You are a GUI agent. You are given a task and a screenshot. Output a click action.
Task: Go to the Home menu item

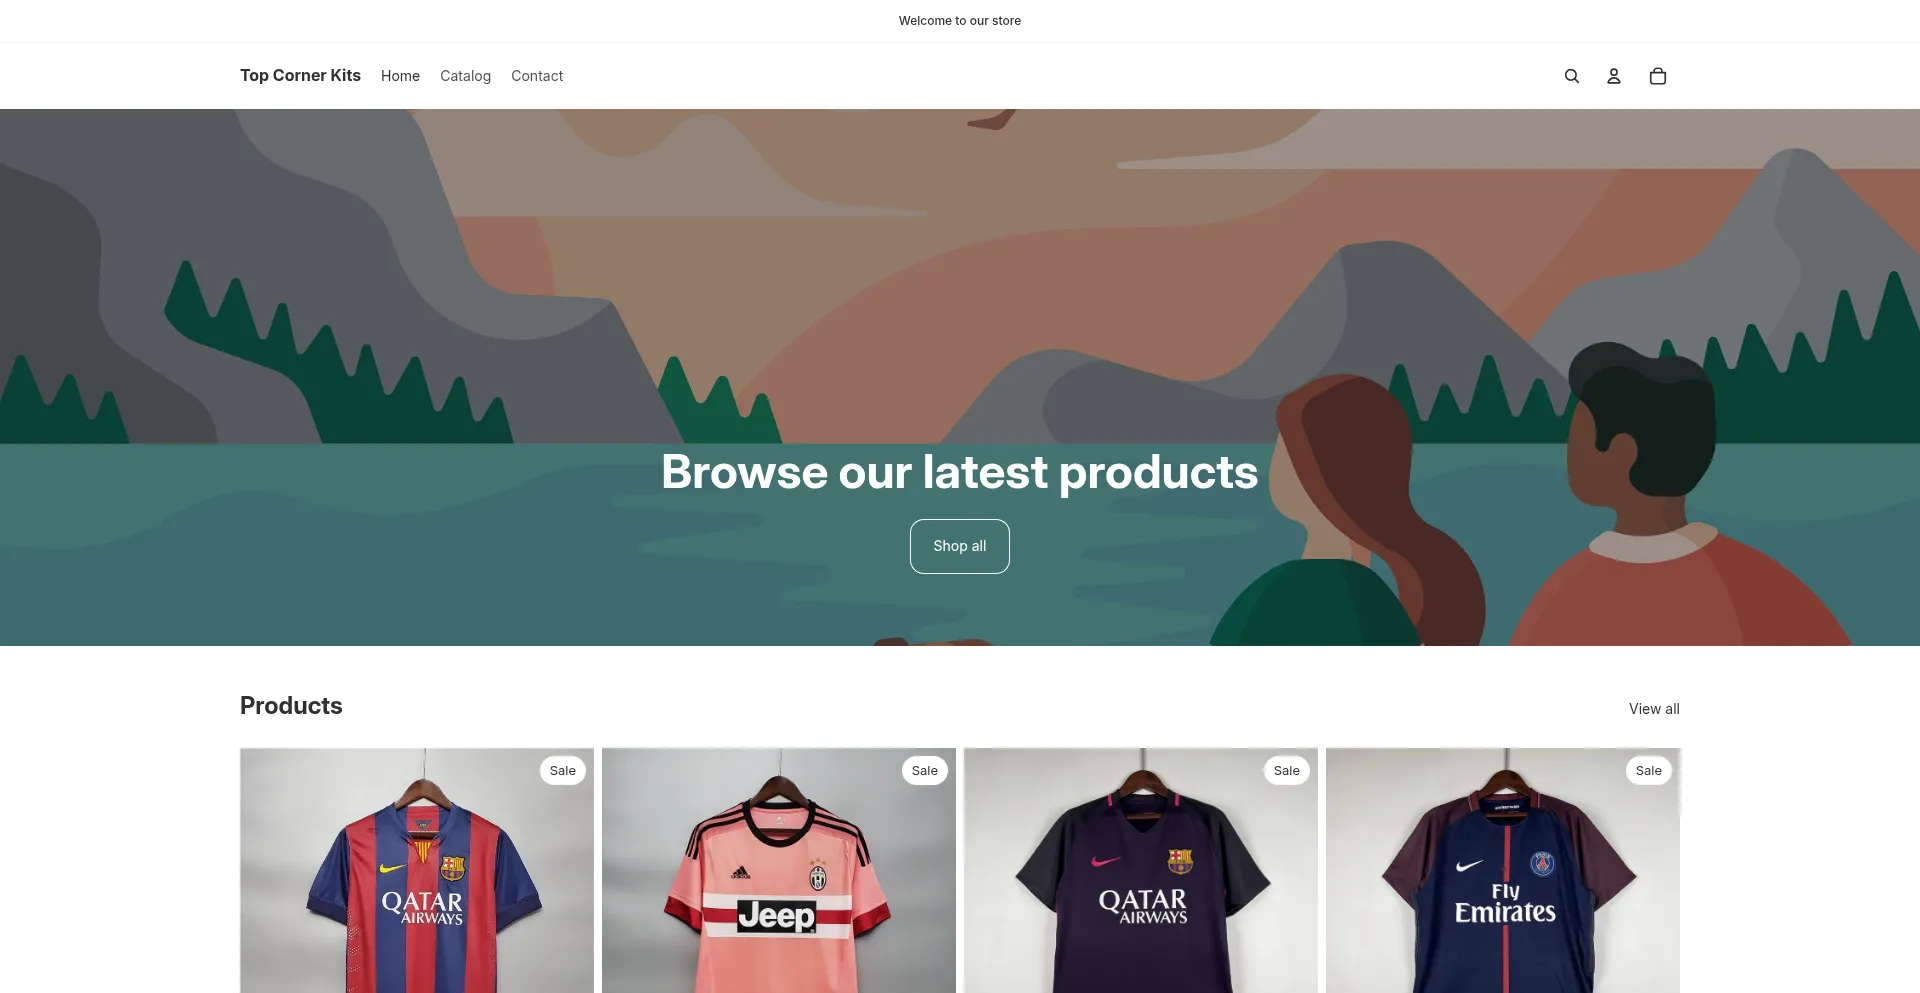coord(400,76)
